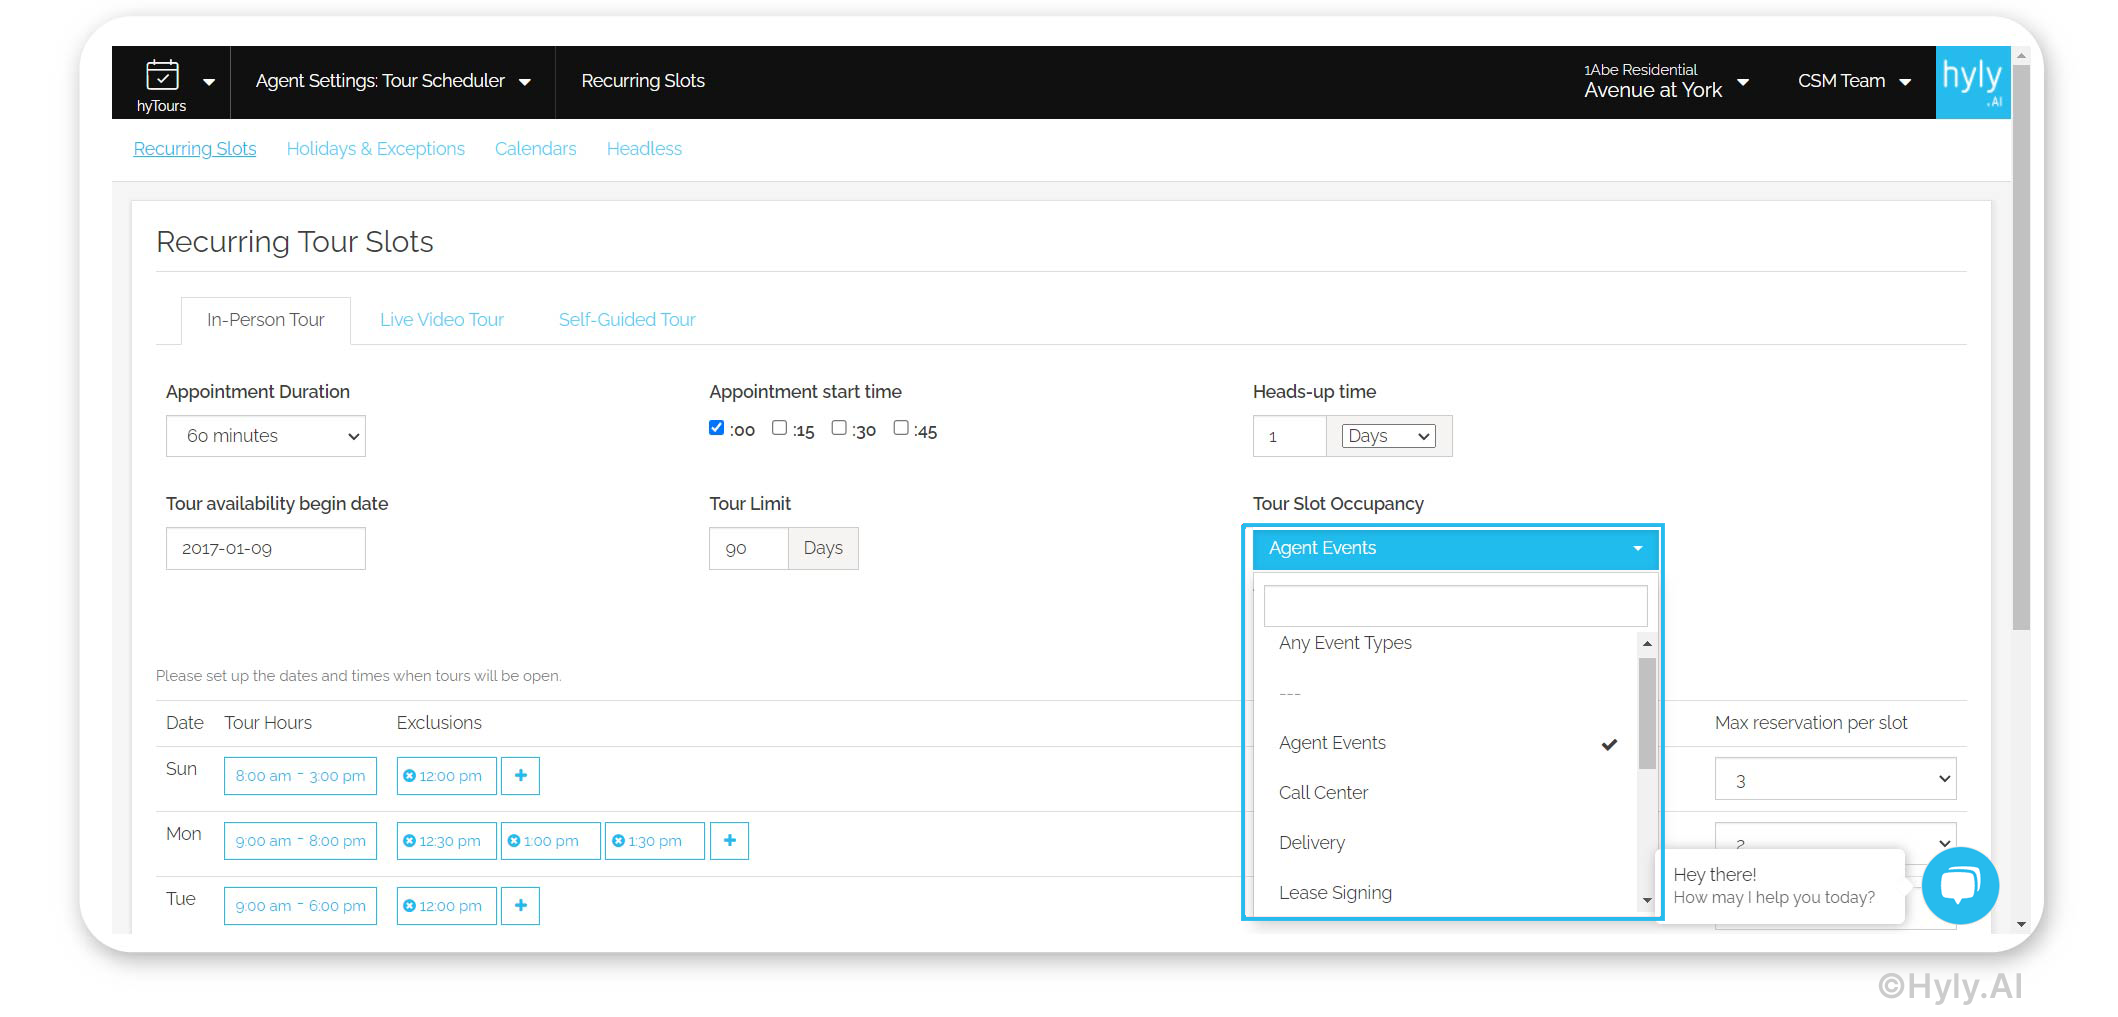Select the In-Person Tour tab
2118x1017 pixels.
pyautogui.click(x=266, y=320)
